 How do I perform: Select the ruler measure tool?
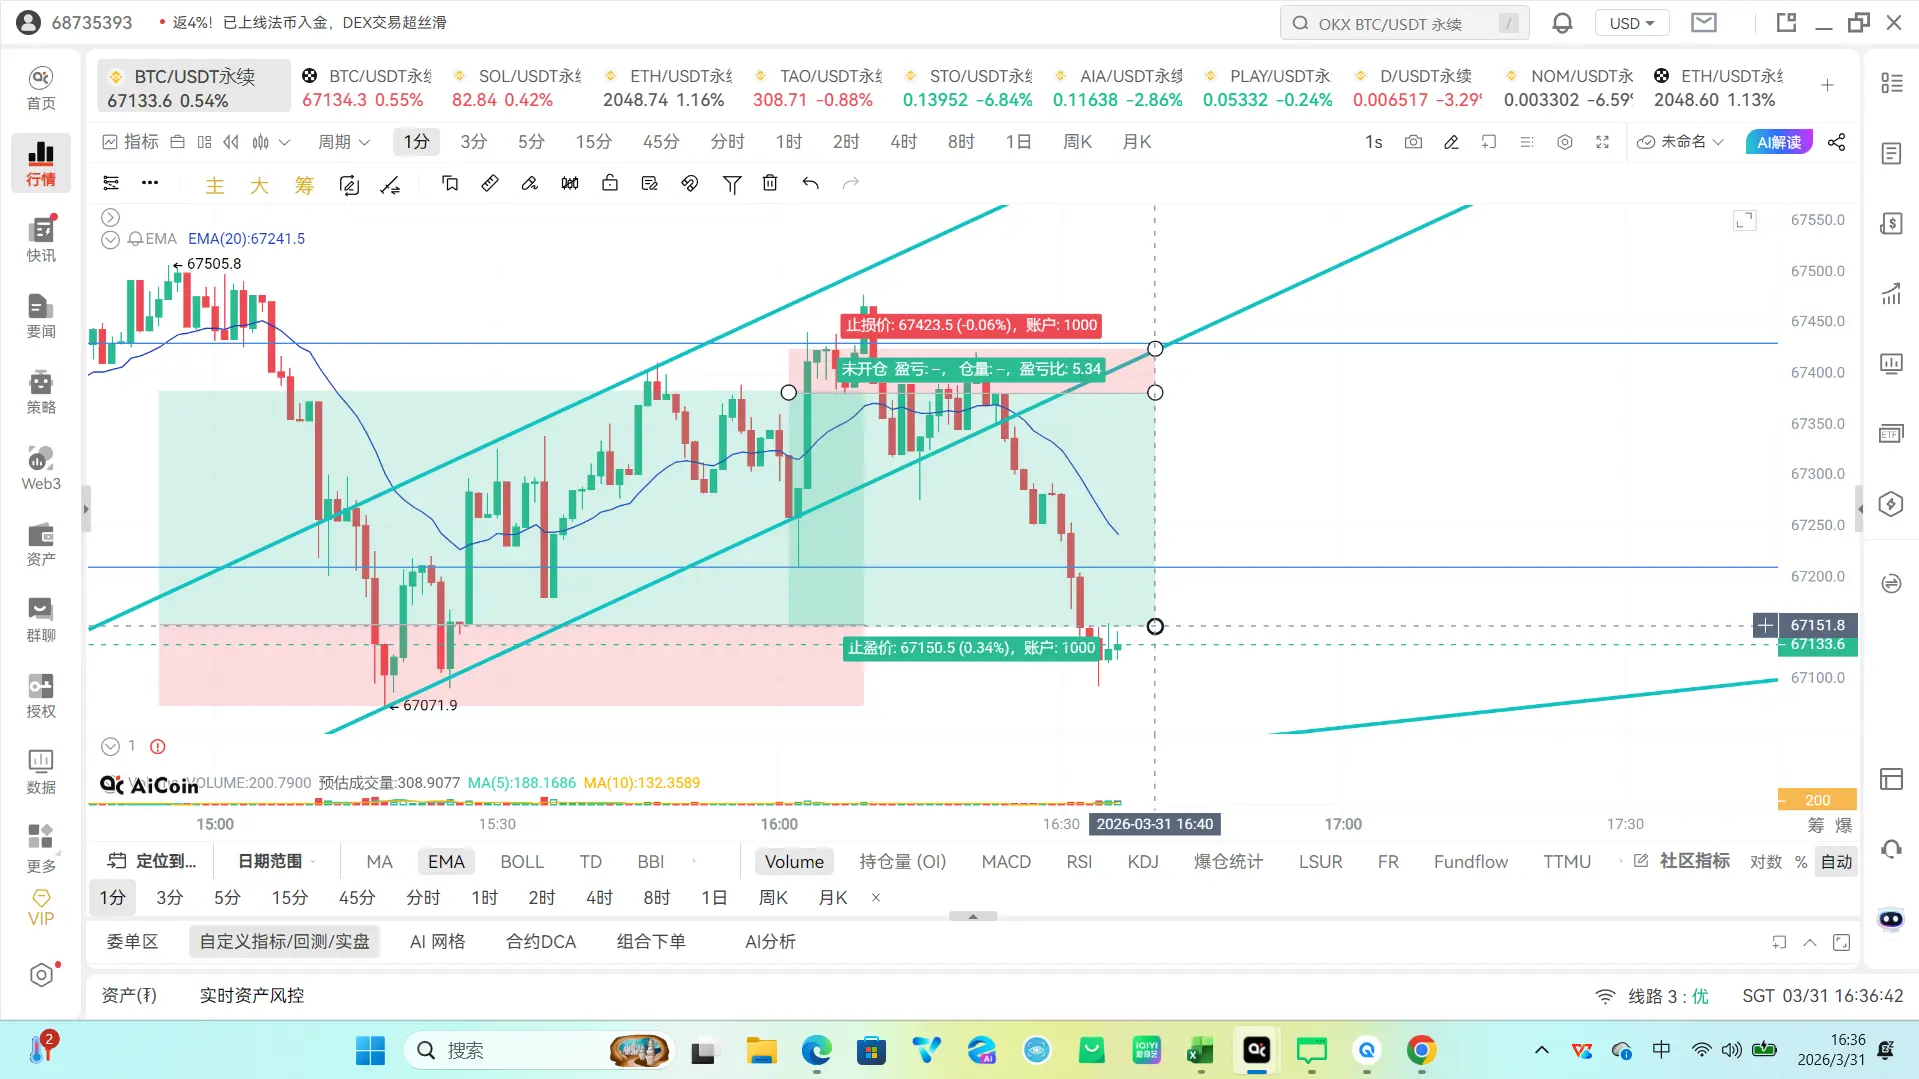[x=490, y=183]
